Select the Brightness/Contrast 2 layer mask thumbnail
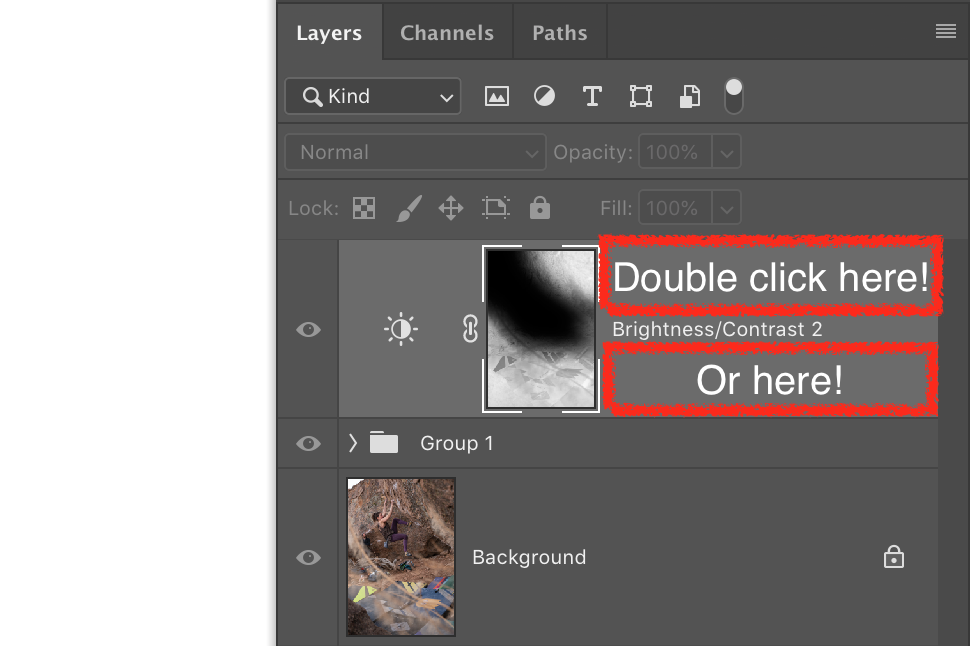The height and width of the screenshot is (646, 970). tap(541, 329)
